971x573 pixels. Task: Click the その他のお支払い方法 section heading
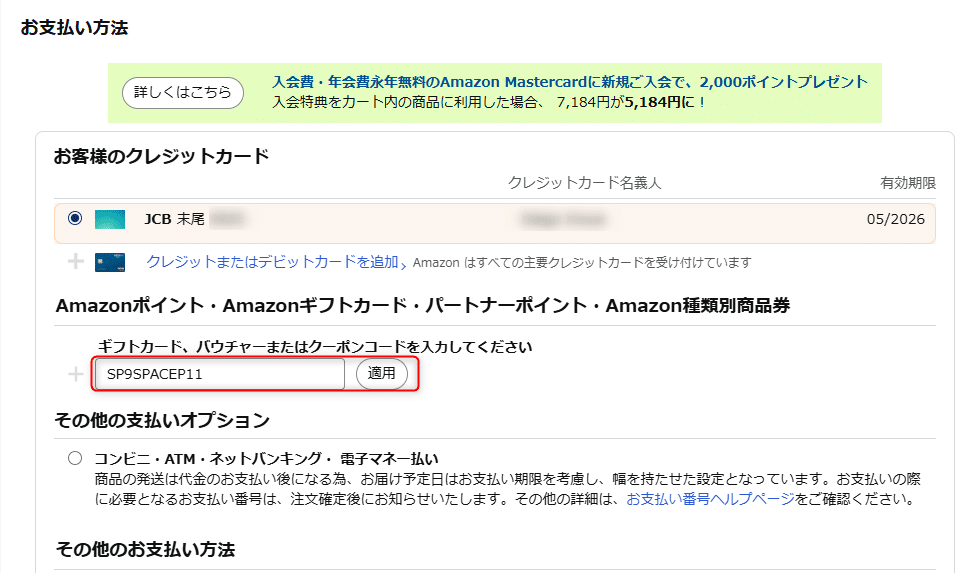click(x=145, y=549)
